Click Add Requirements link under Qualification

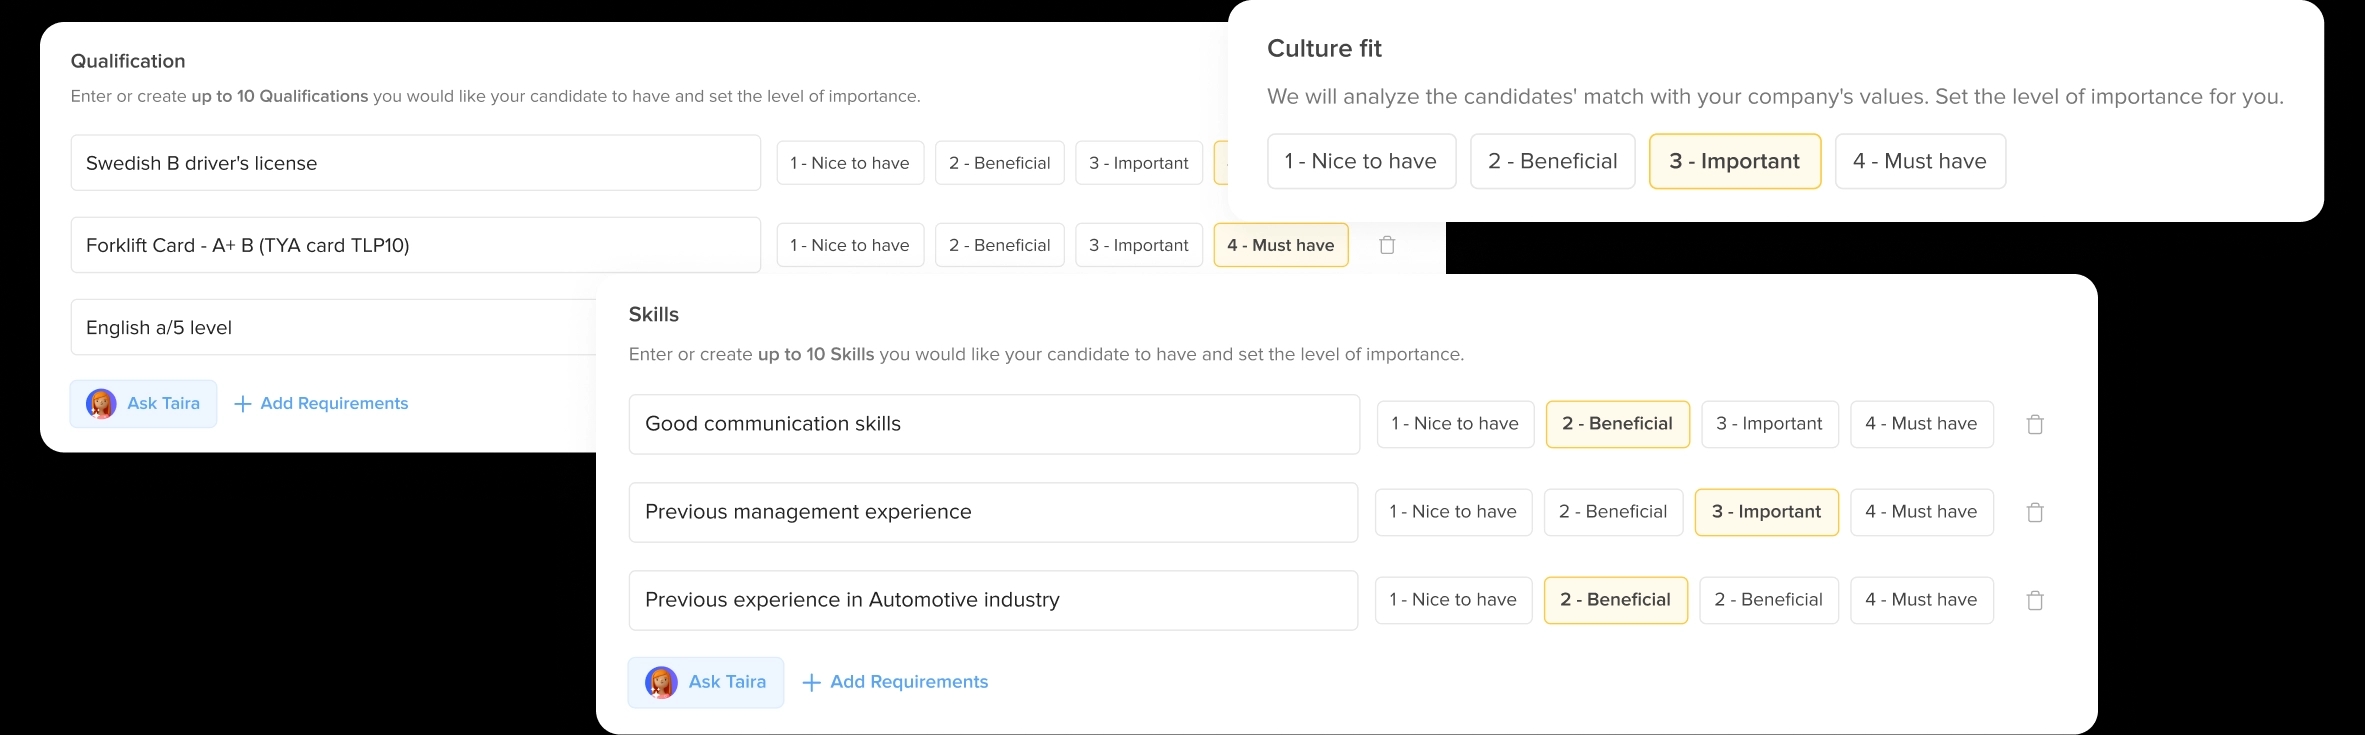(334, 404)
